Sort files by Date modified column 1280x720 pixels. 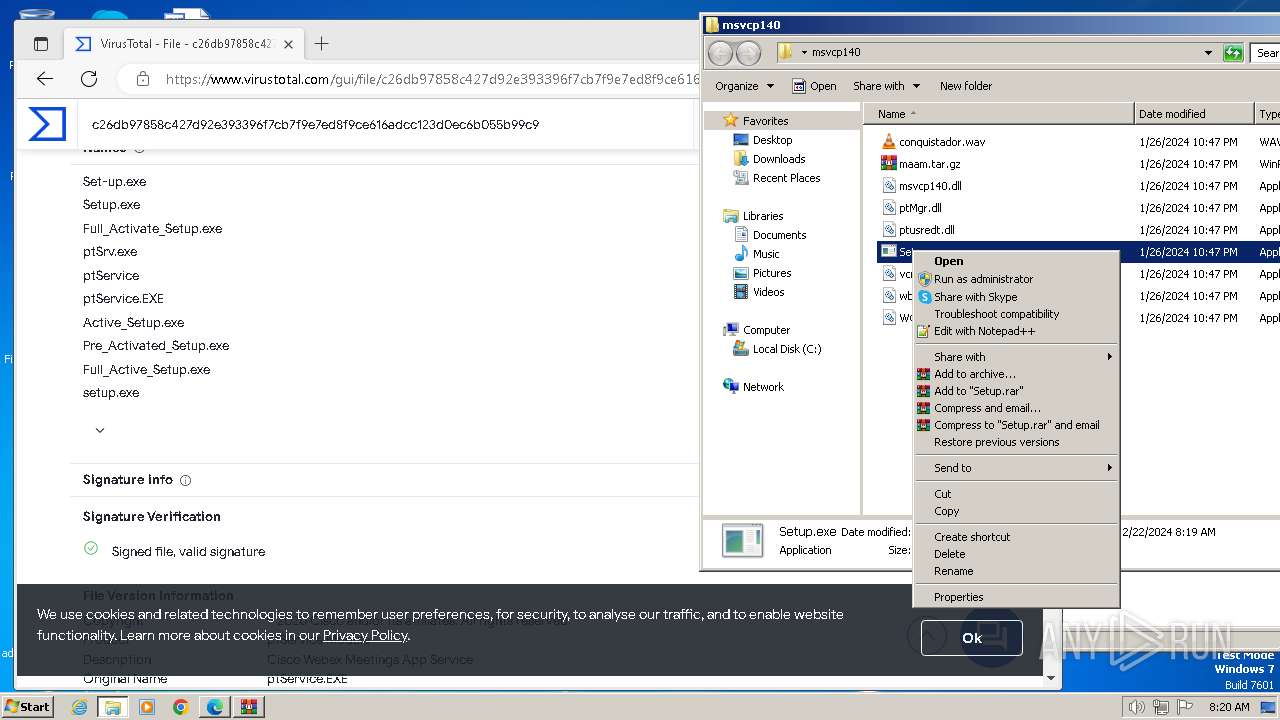(1194, 114)
